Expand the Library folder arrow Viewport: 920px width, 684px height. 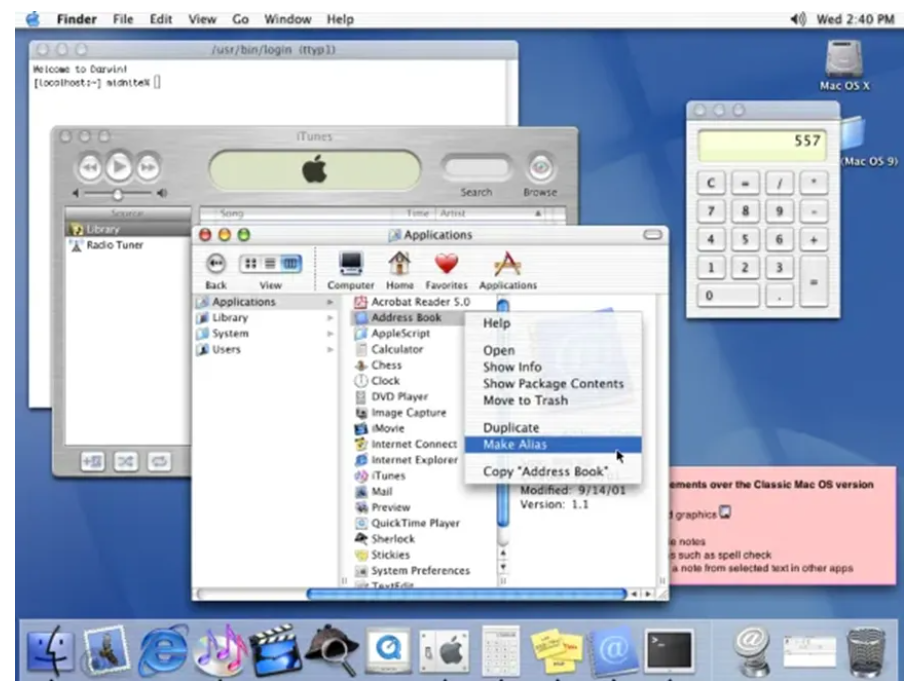[330, 318]
